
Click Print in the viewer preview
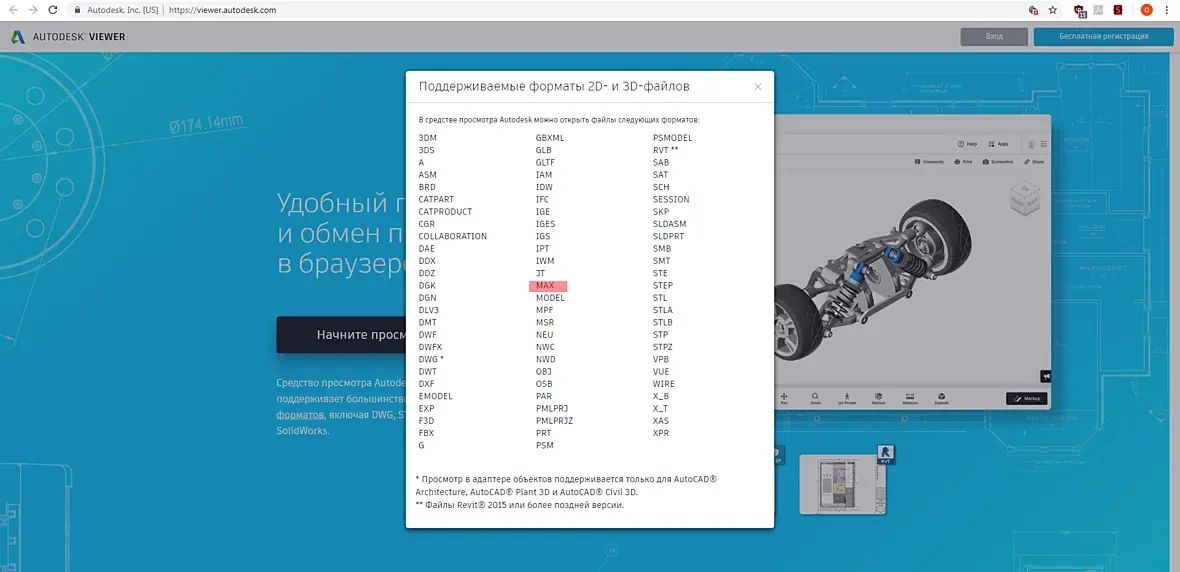coord(963,162)
